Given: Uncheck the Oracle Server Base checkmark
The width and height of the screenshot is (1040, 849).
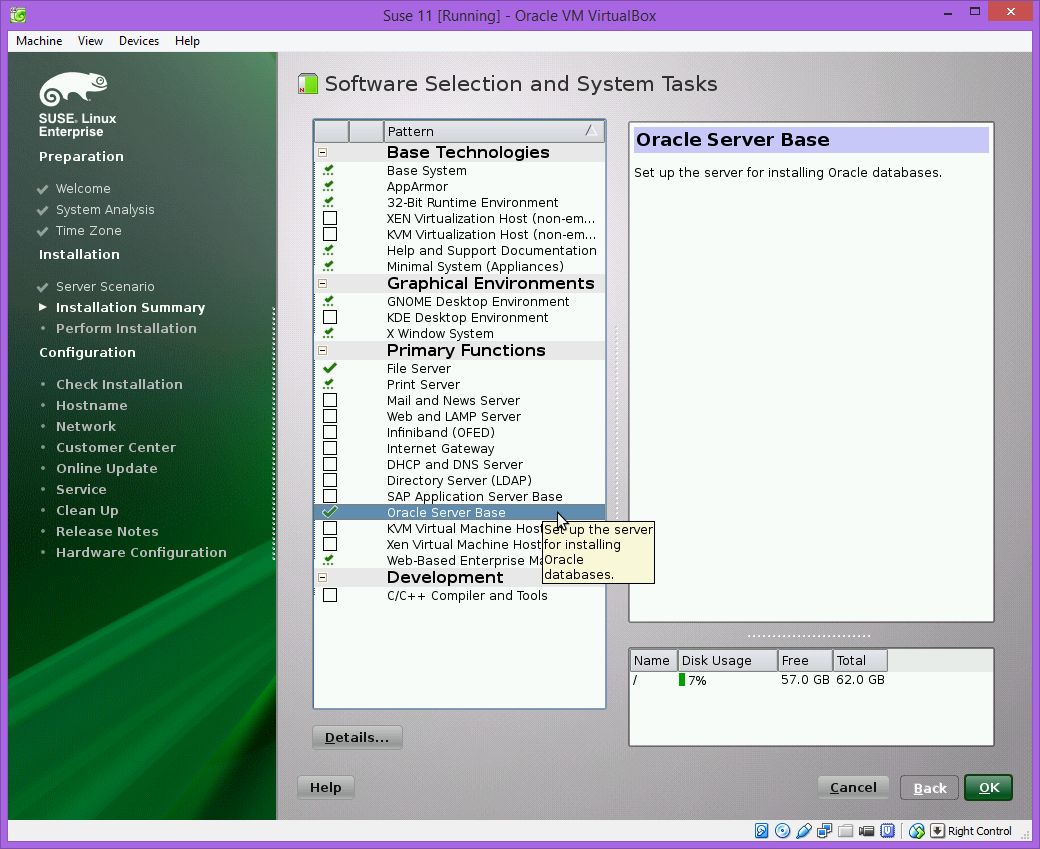Looking at the screenshot, I should 330,512.
